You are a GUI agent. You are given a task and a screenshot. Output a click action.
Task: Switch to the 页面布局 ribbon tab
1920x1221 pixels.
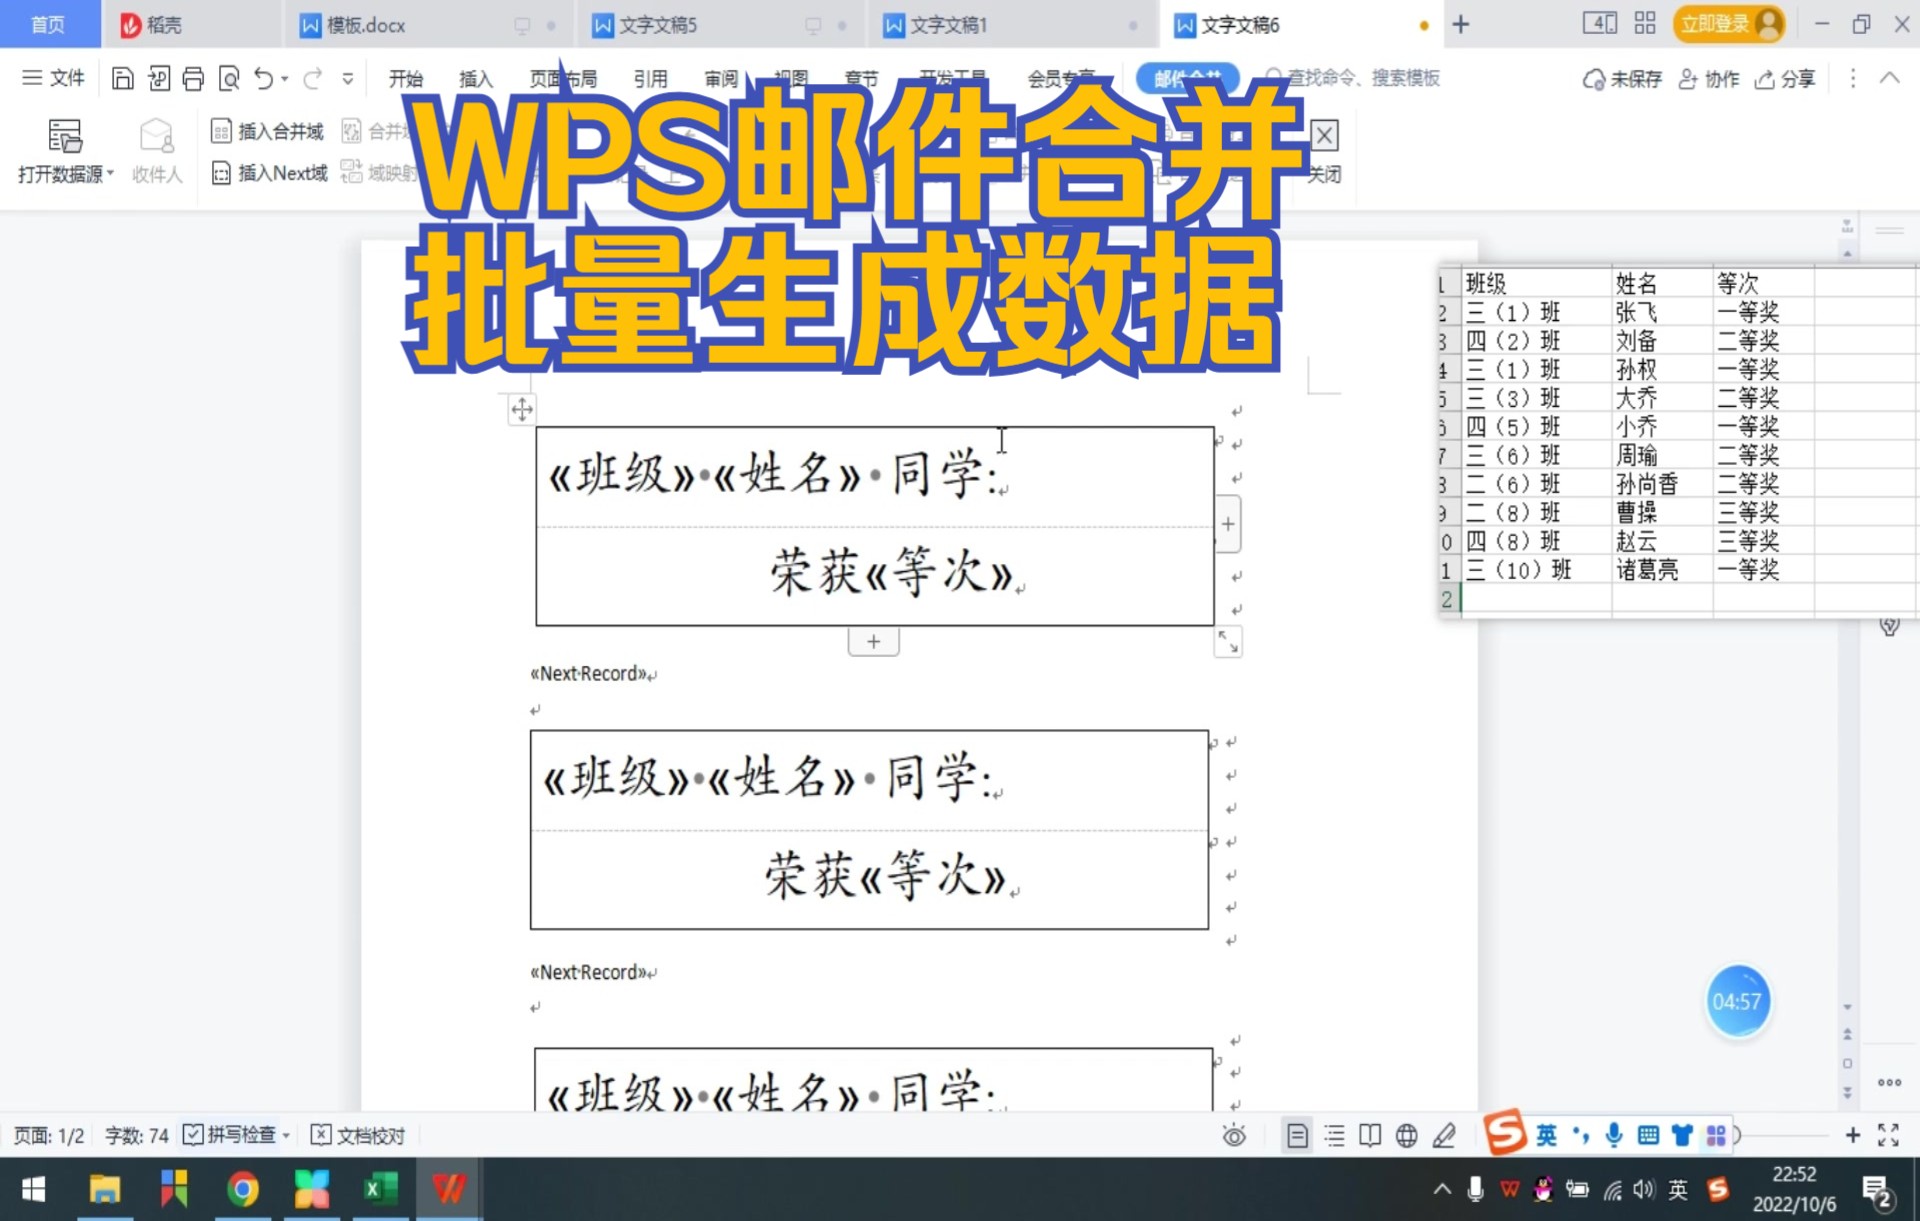tap(564, 79)
